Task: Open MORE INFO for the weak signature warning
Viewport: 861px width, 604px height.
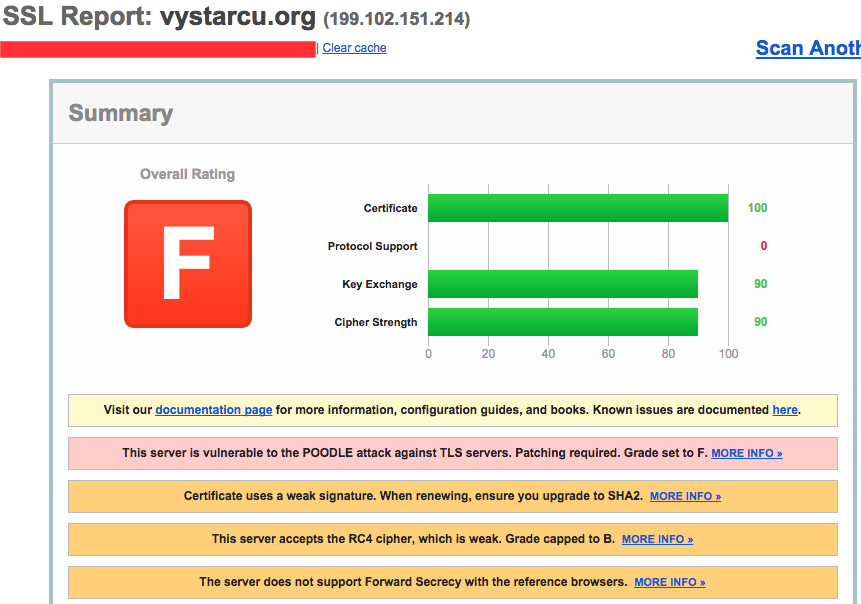Action: click(x=685, y=496)
